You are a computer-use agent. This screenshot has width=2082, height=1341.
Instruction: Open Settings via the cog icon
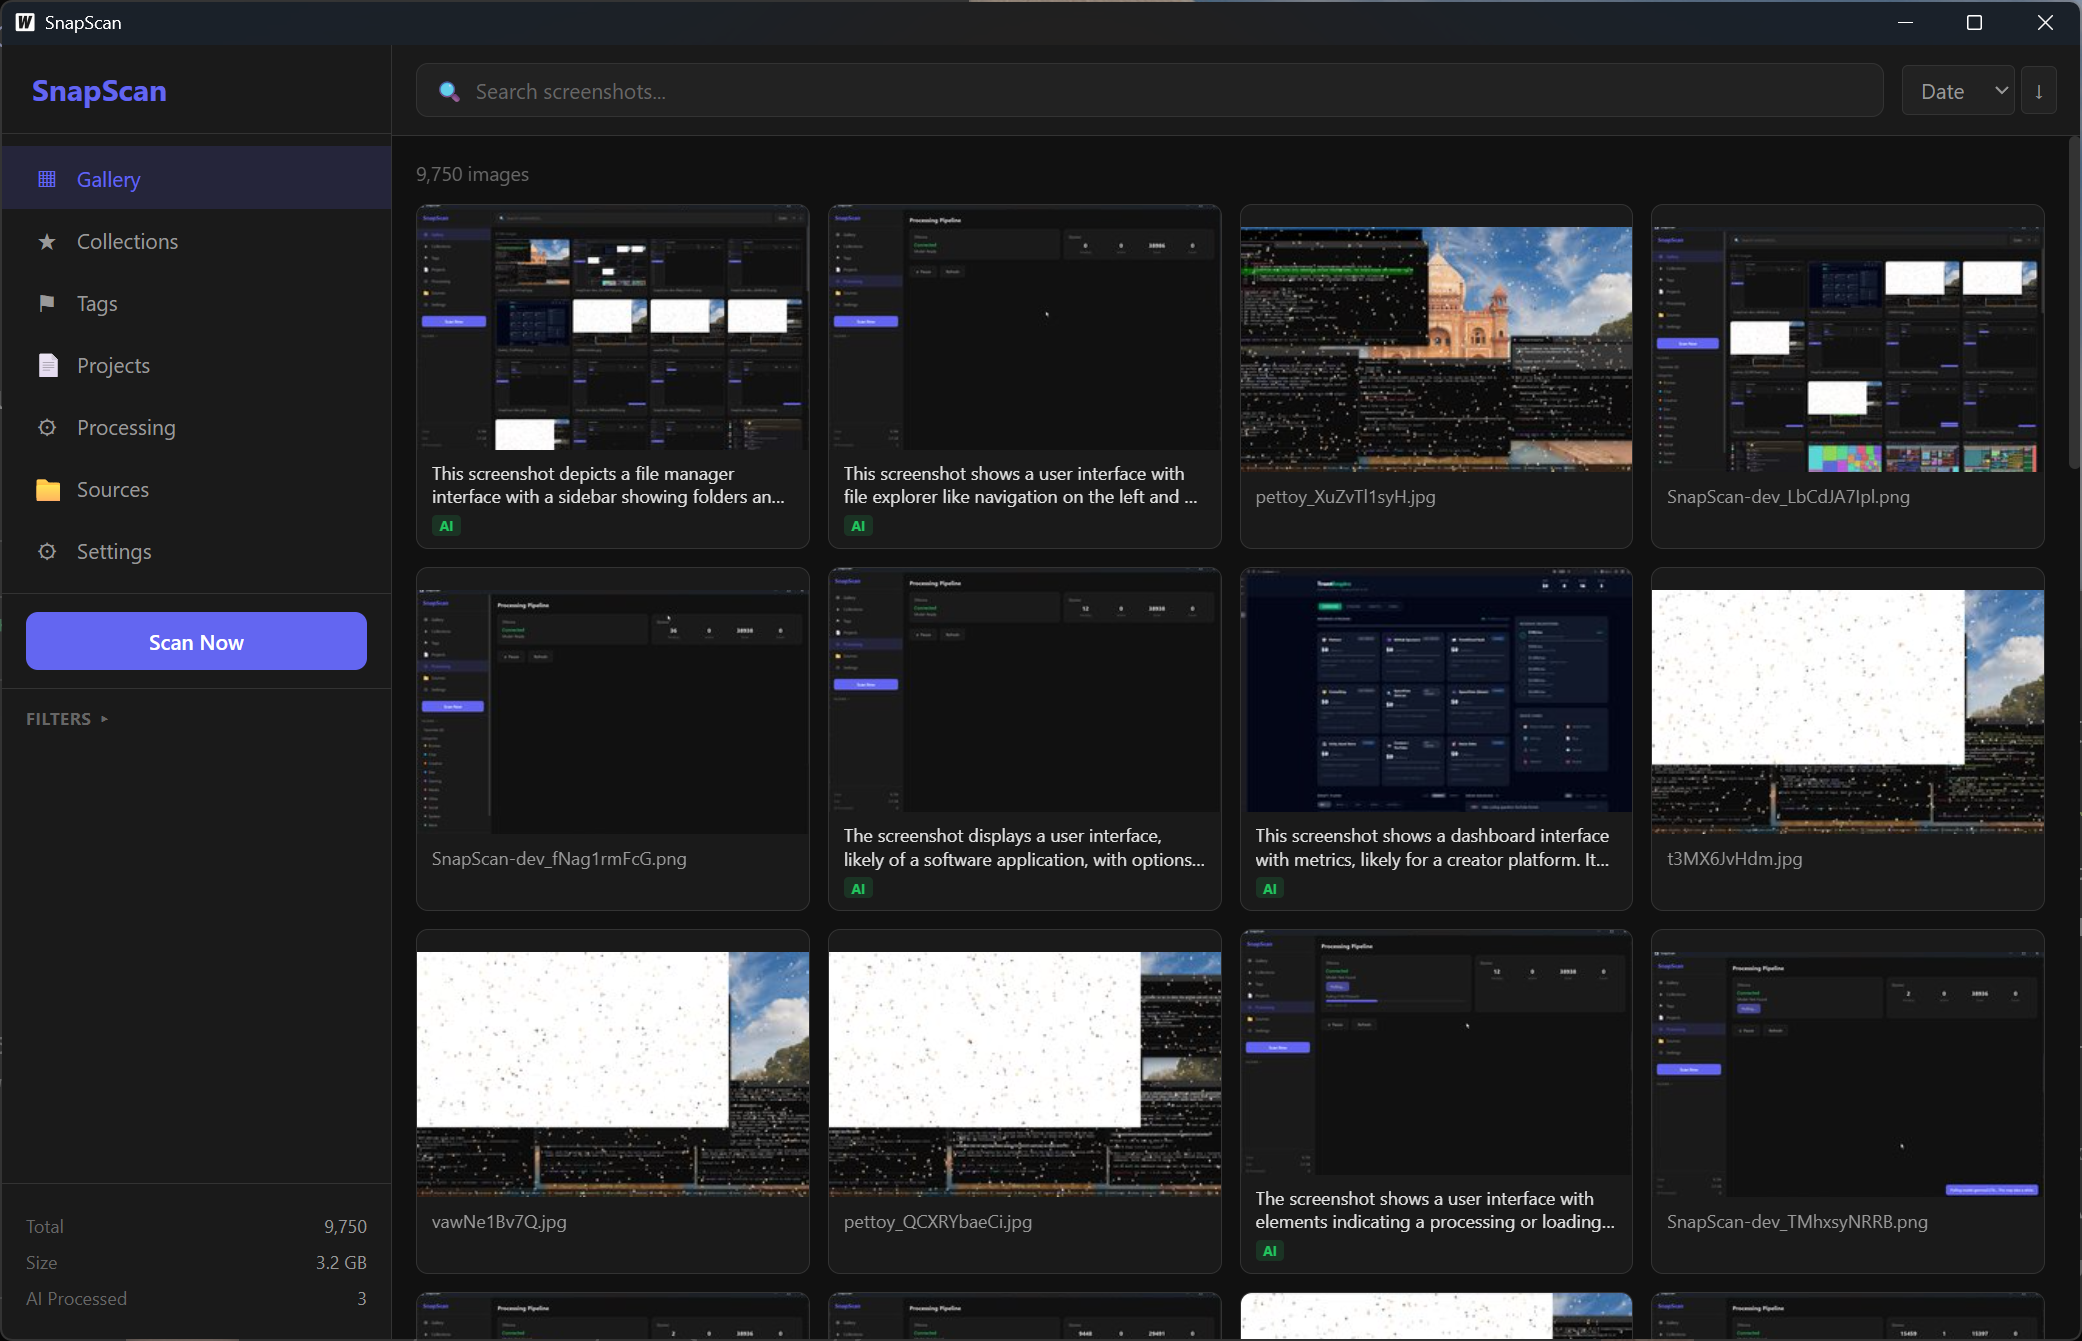(x=46, y=551)
